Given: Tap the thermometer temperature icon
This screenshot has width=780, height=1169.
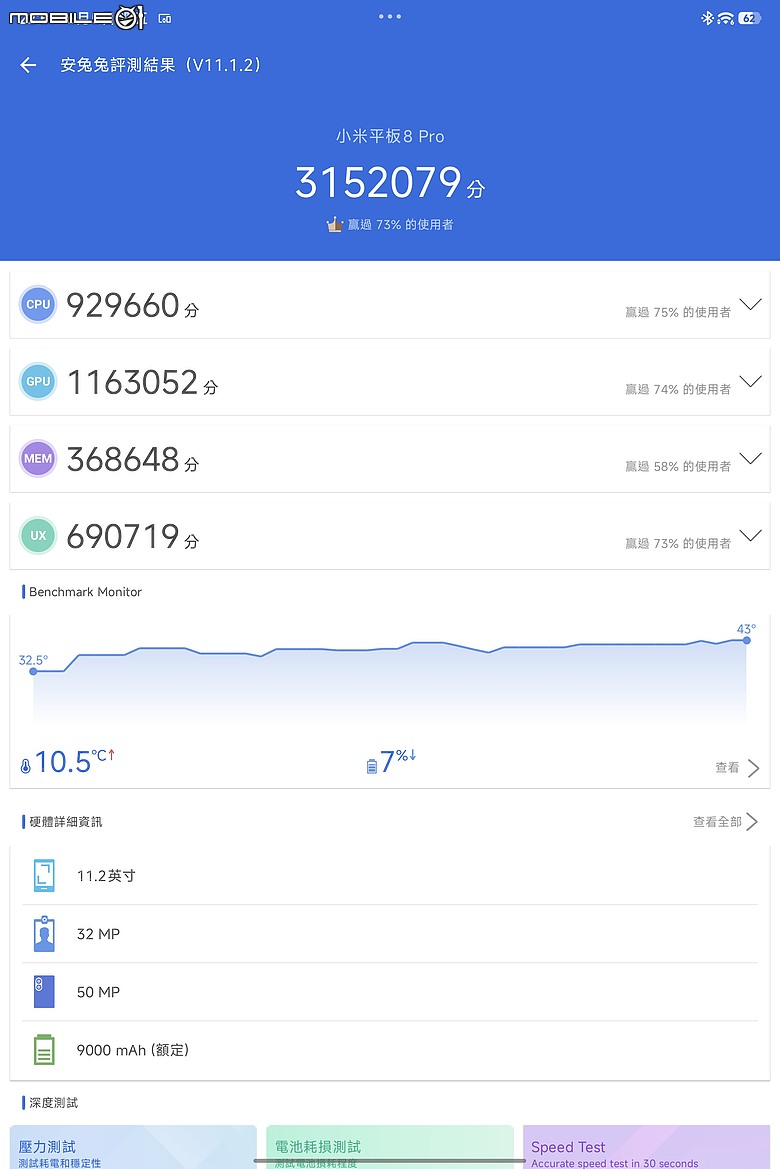Looking at the screenshot, I should coord(25,766).
